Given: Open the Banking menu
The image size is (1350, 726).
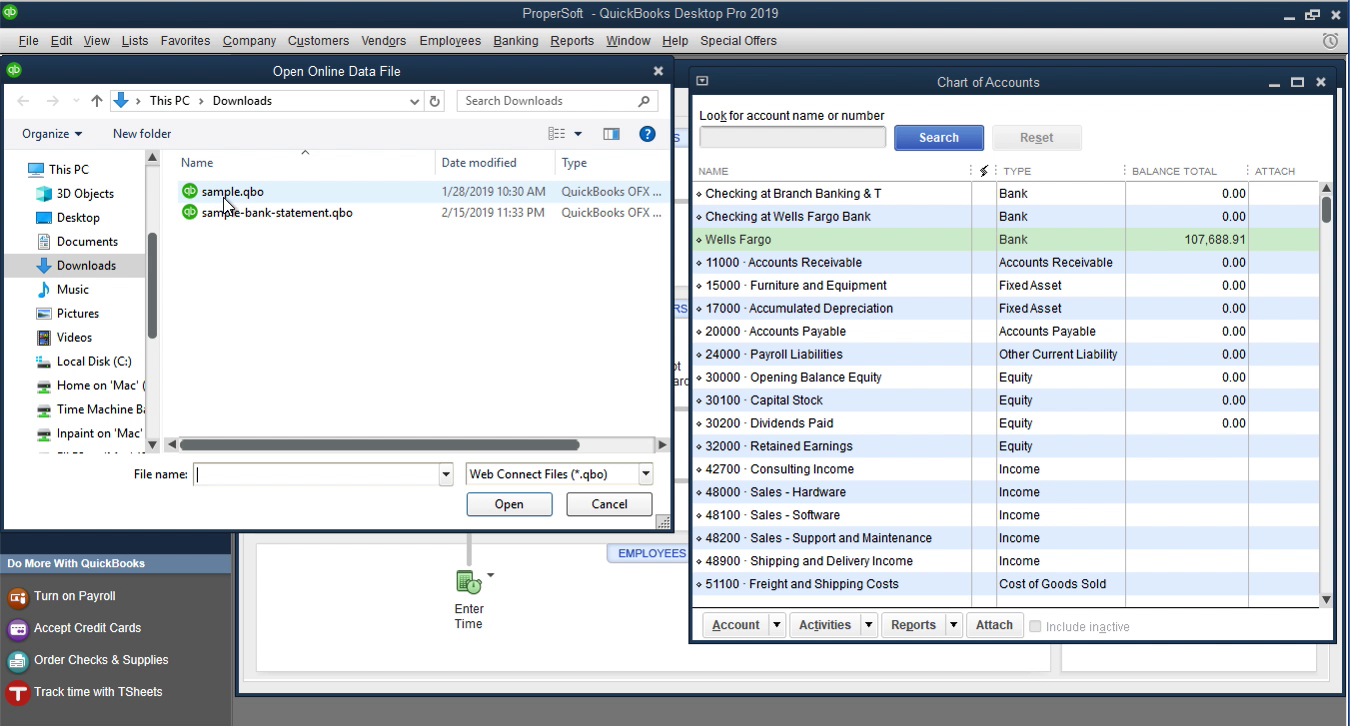Looking at the screenshot, I should point(516,41).
